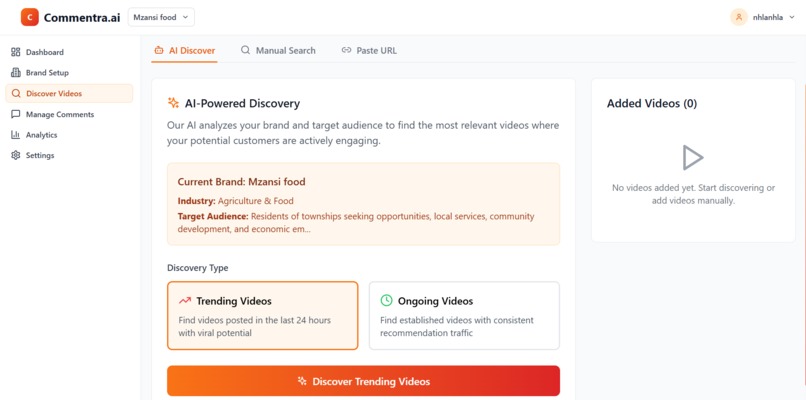Switch to the AI Discover tab
Screen dimensions: 806x400
[x=185, y=50]
